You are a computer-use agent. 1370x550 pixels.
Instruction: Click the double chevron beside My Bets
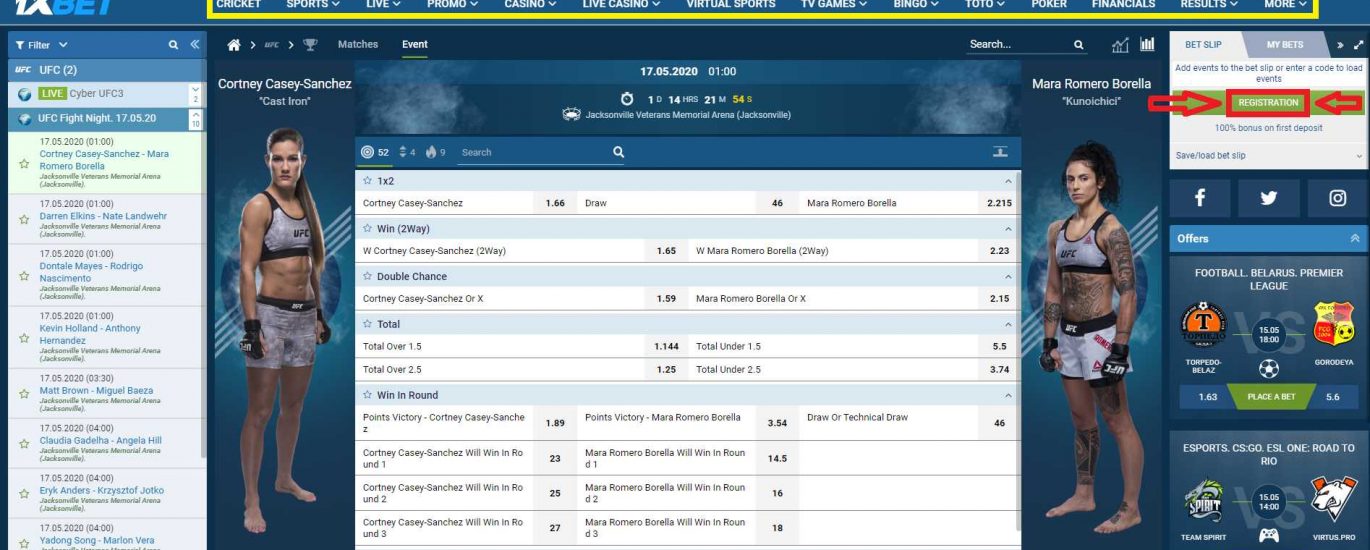(1340, 45)
